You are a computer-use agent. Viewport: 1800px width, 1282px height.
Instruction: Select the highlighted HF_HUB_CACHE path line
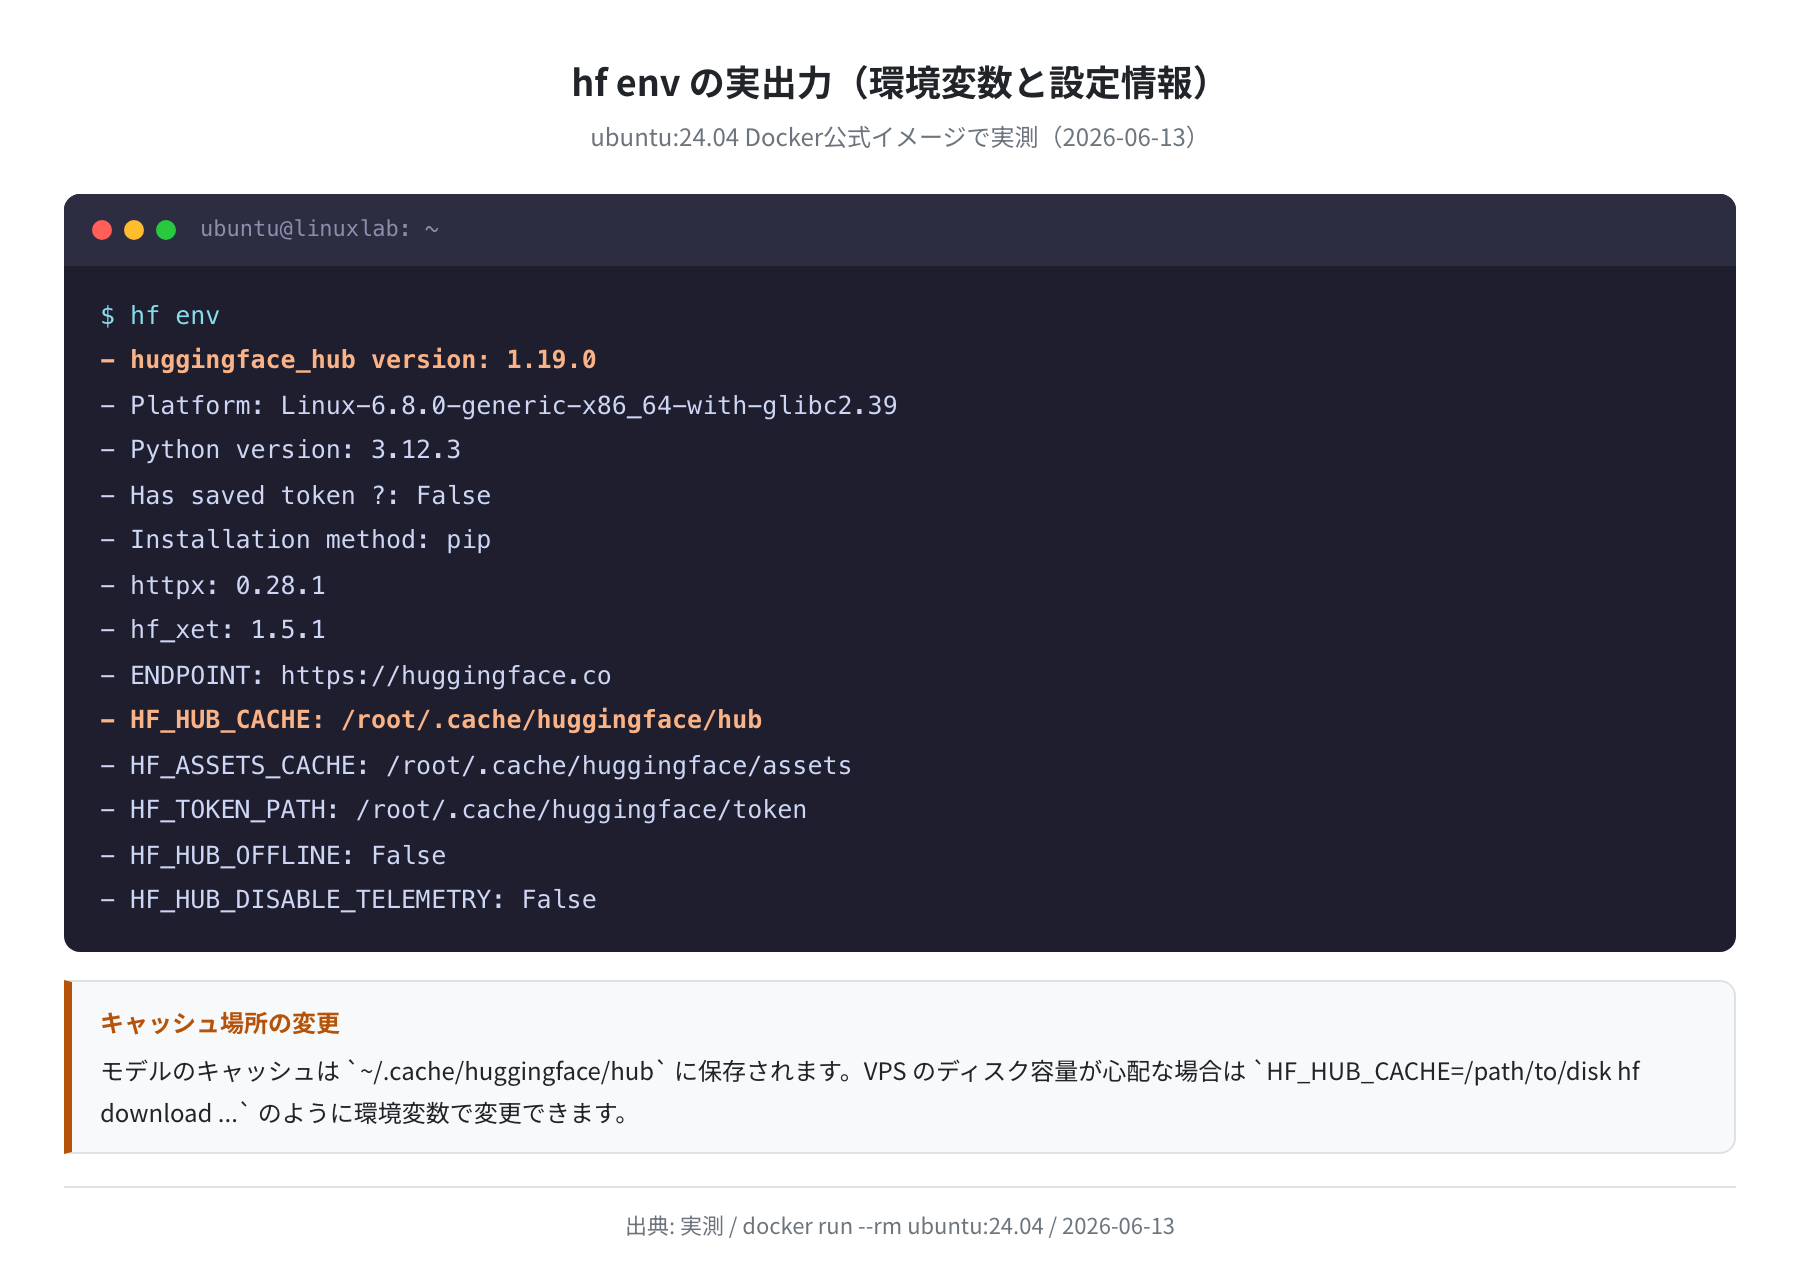[431, 720]
